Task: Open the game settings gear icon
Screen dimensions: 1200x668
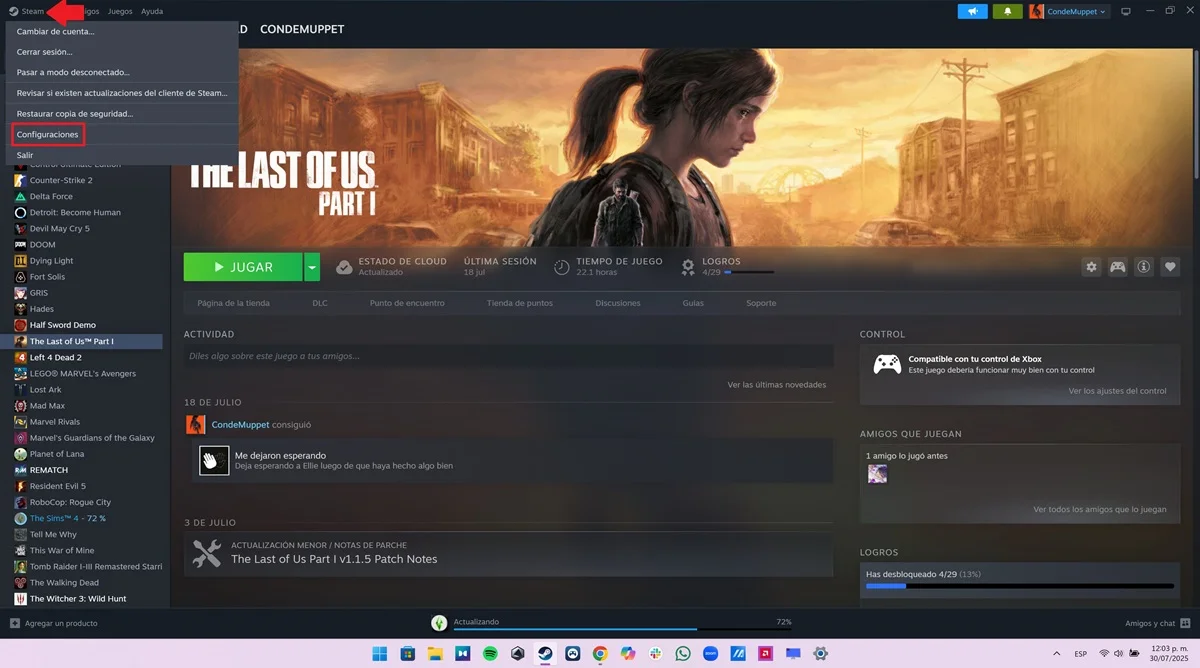Action: [1090, 267]
